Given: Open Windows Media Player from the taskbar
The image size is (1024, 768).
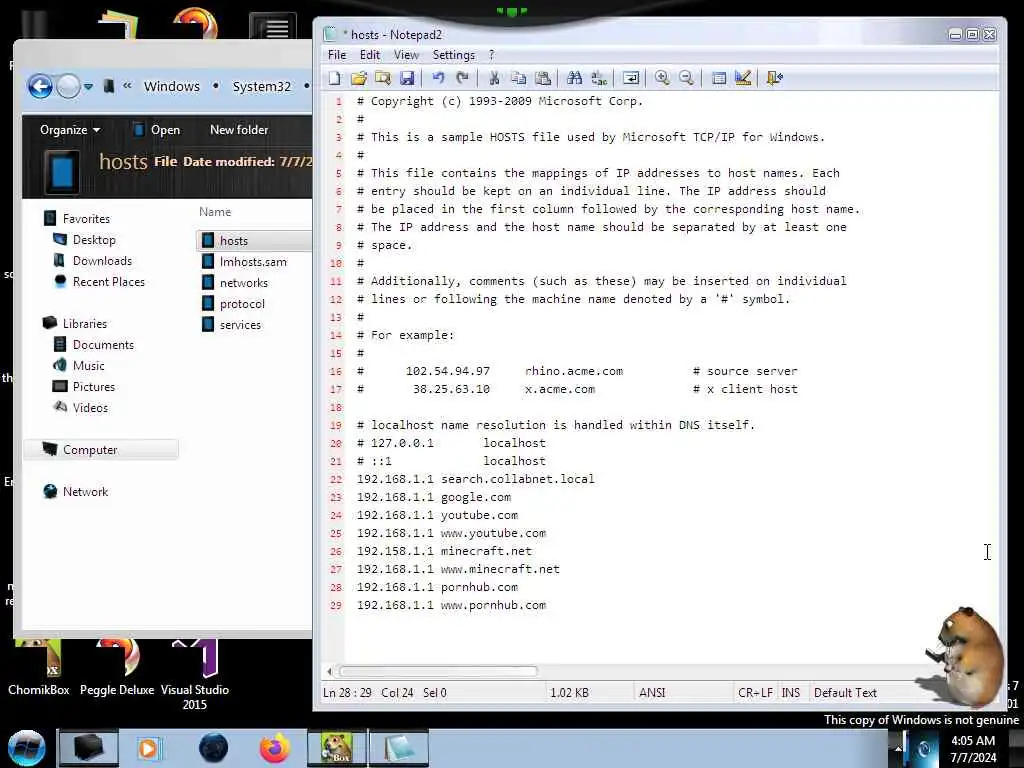Looking at the screenshot, I should 149,748.
